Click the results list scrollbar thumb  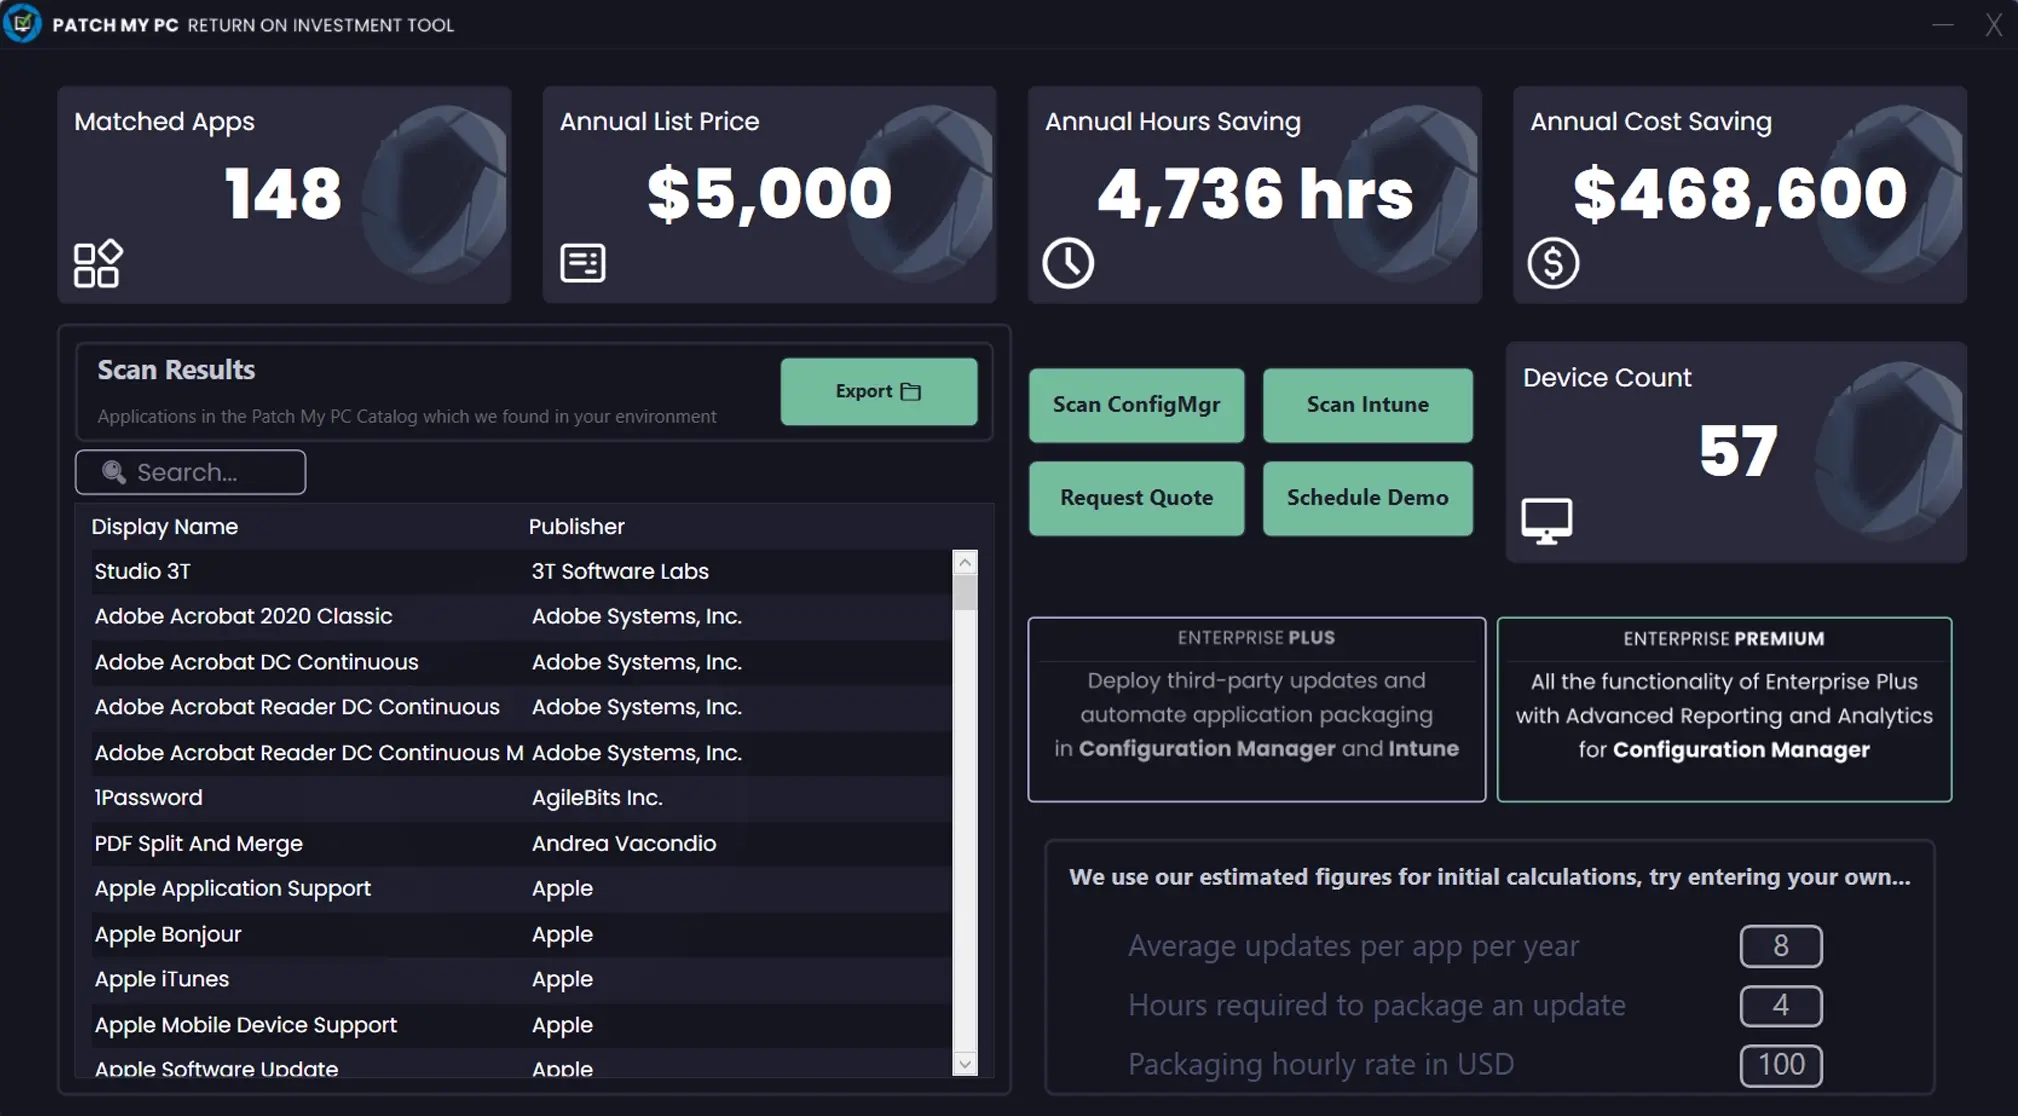coord(965,593)
